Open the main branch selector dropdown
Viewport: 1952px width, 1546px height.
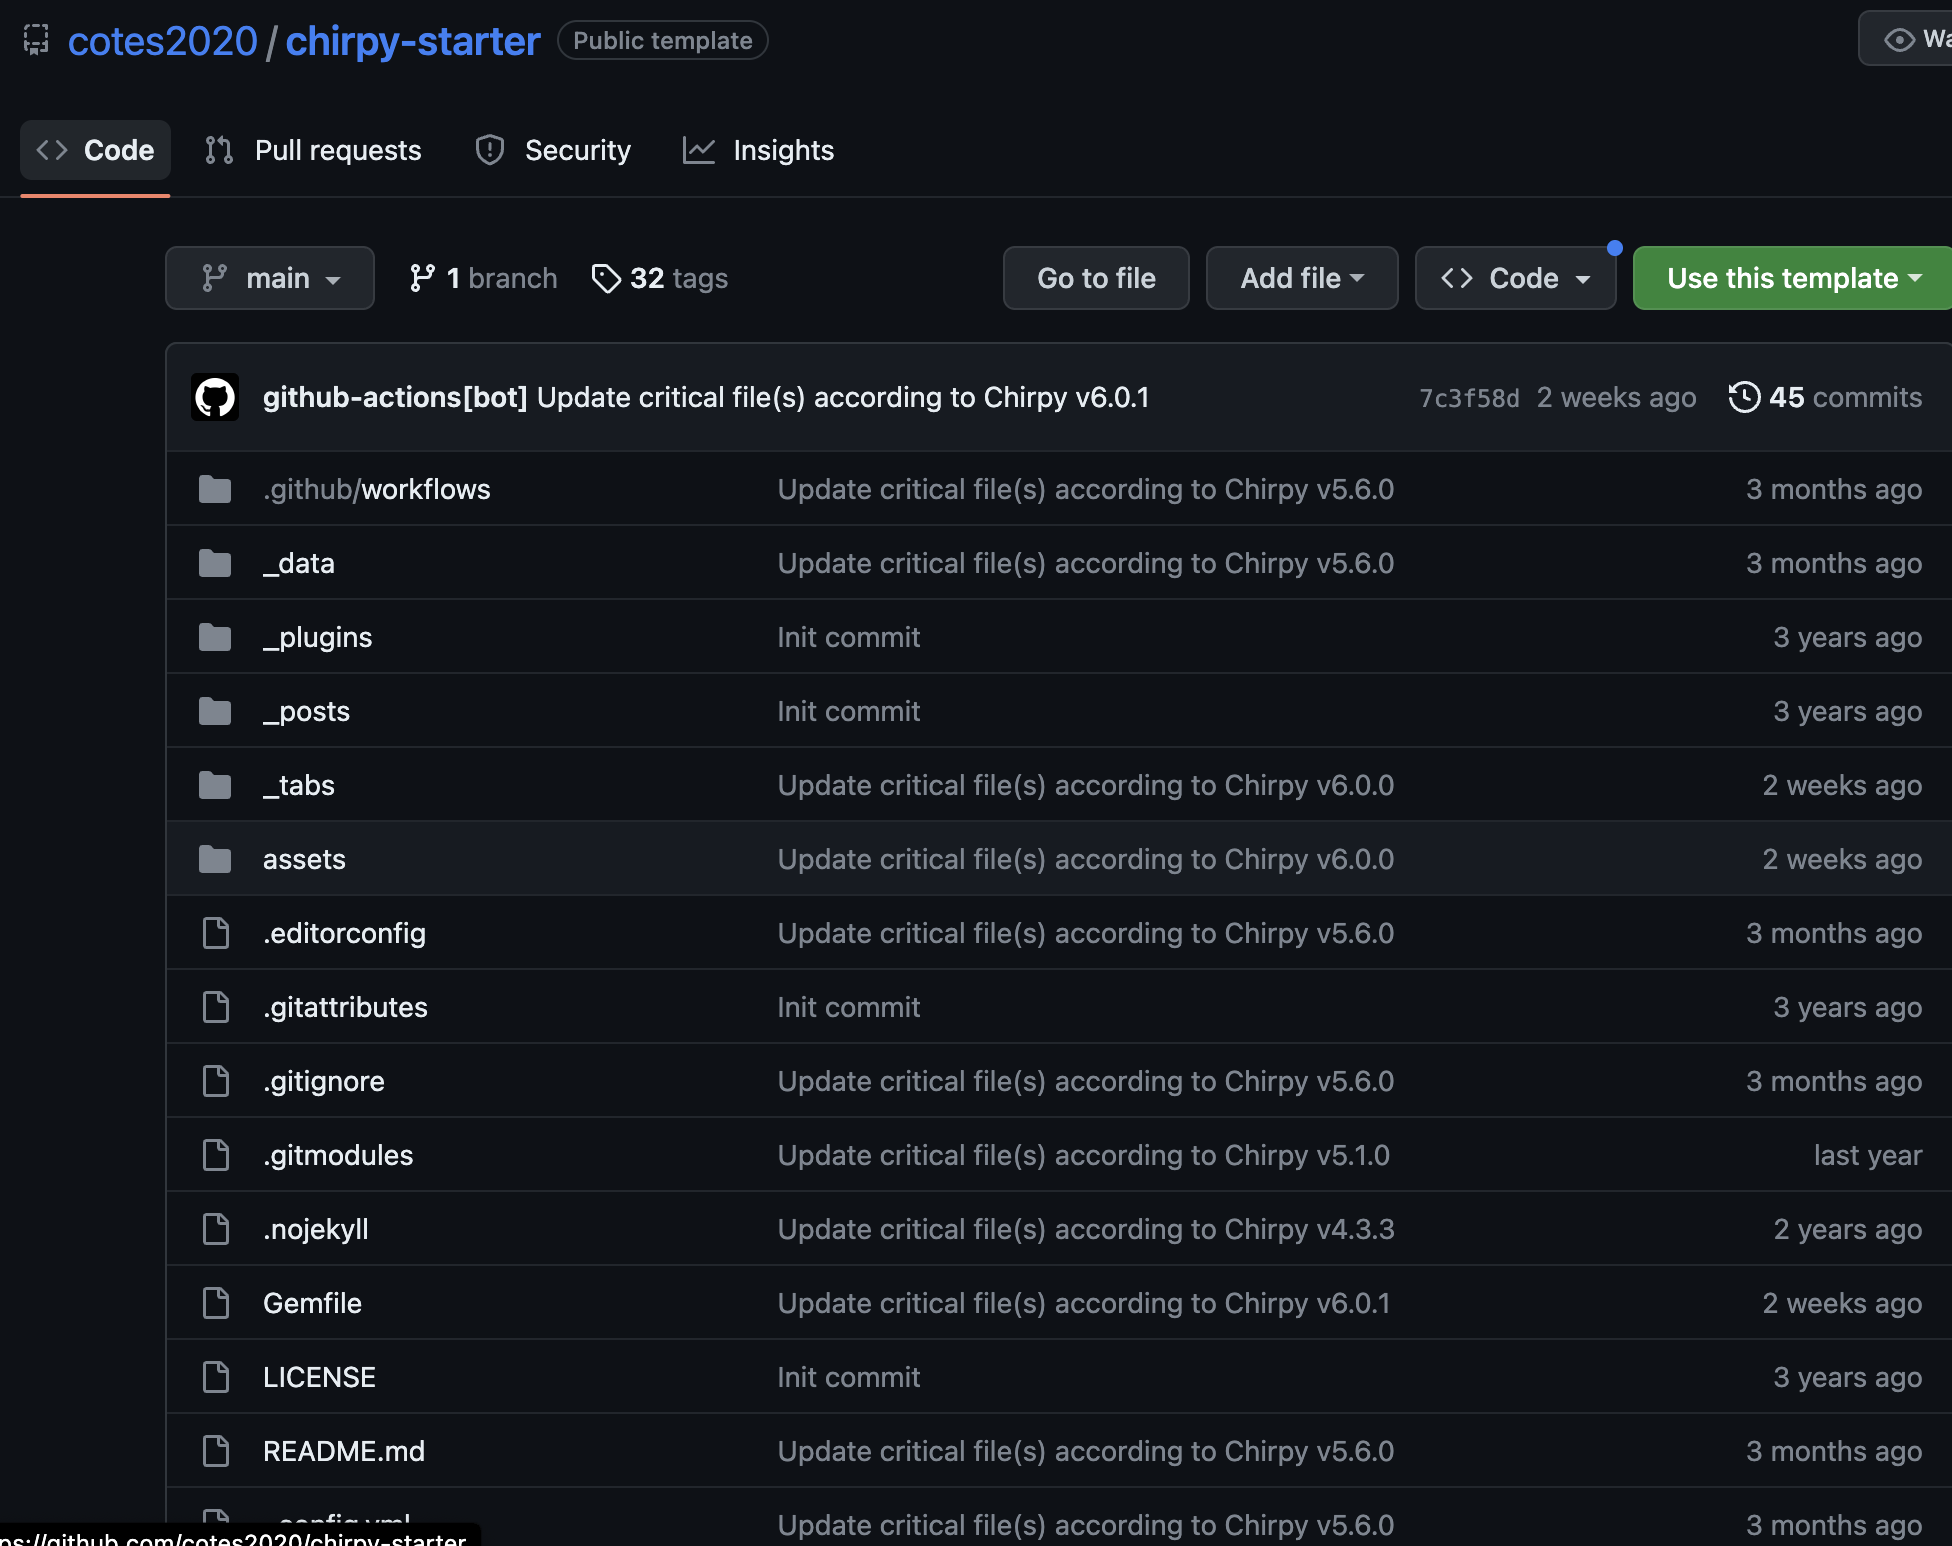click(270, 278)
